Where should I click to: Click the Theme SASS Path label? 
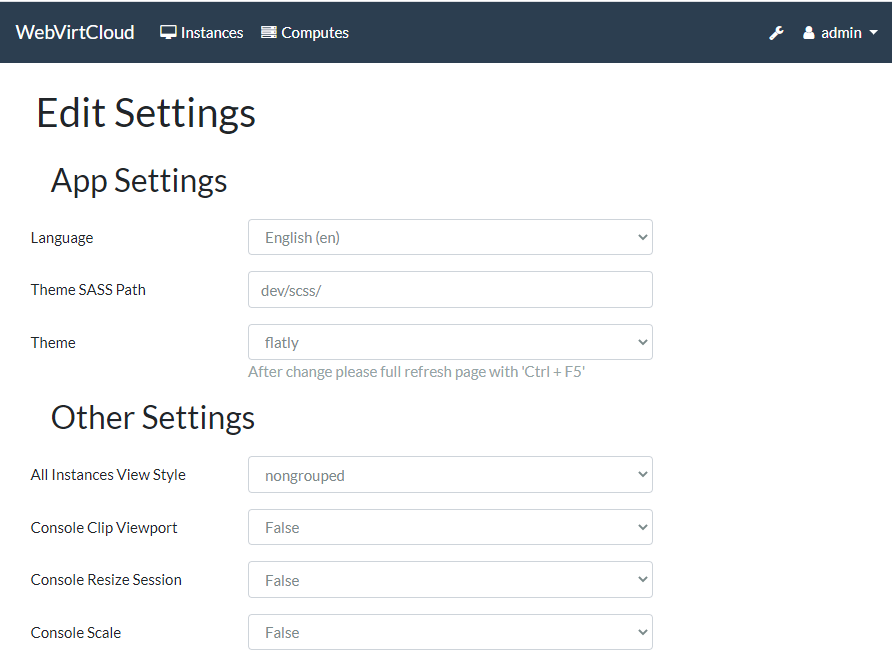88,290
